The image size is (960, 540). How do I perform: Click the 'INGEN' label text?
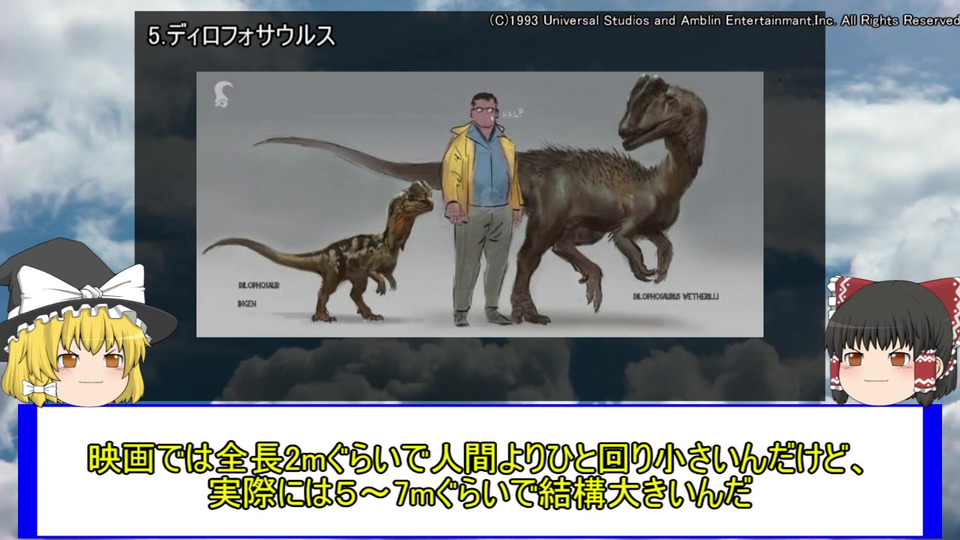(247, 304)
